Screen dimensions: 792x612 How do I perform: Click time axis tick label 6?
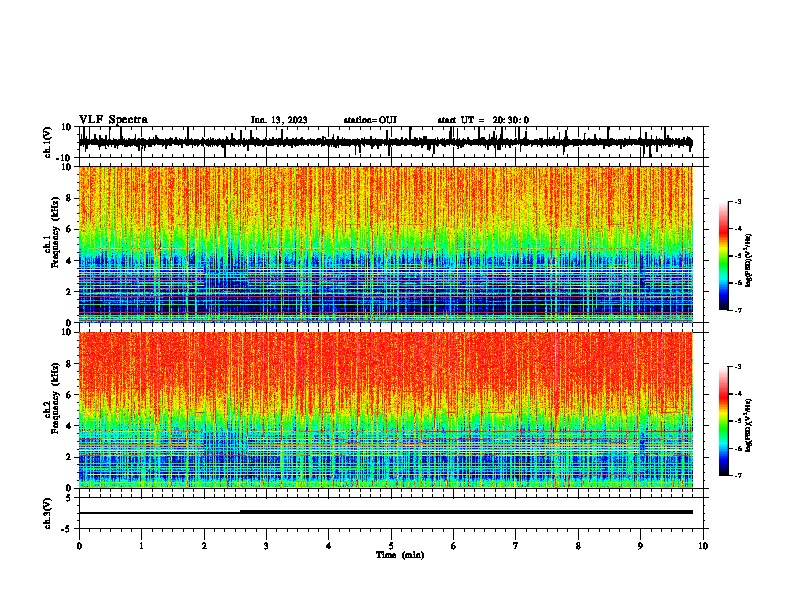click(x=454, y=546)
